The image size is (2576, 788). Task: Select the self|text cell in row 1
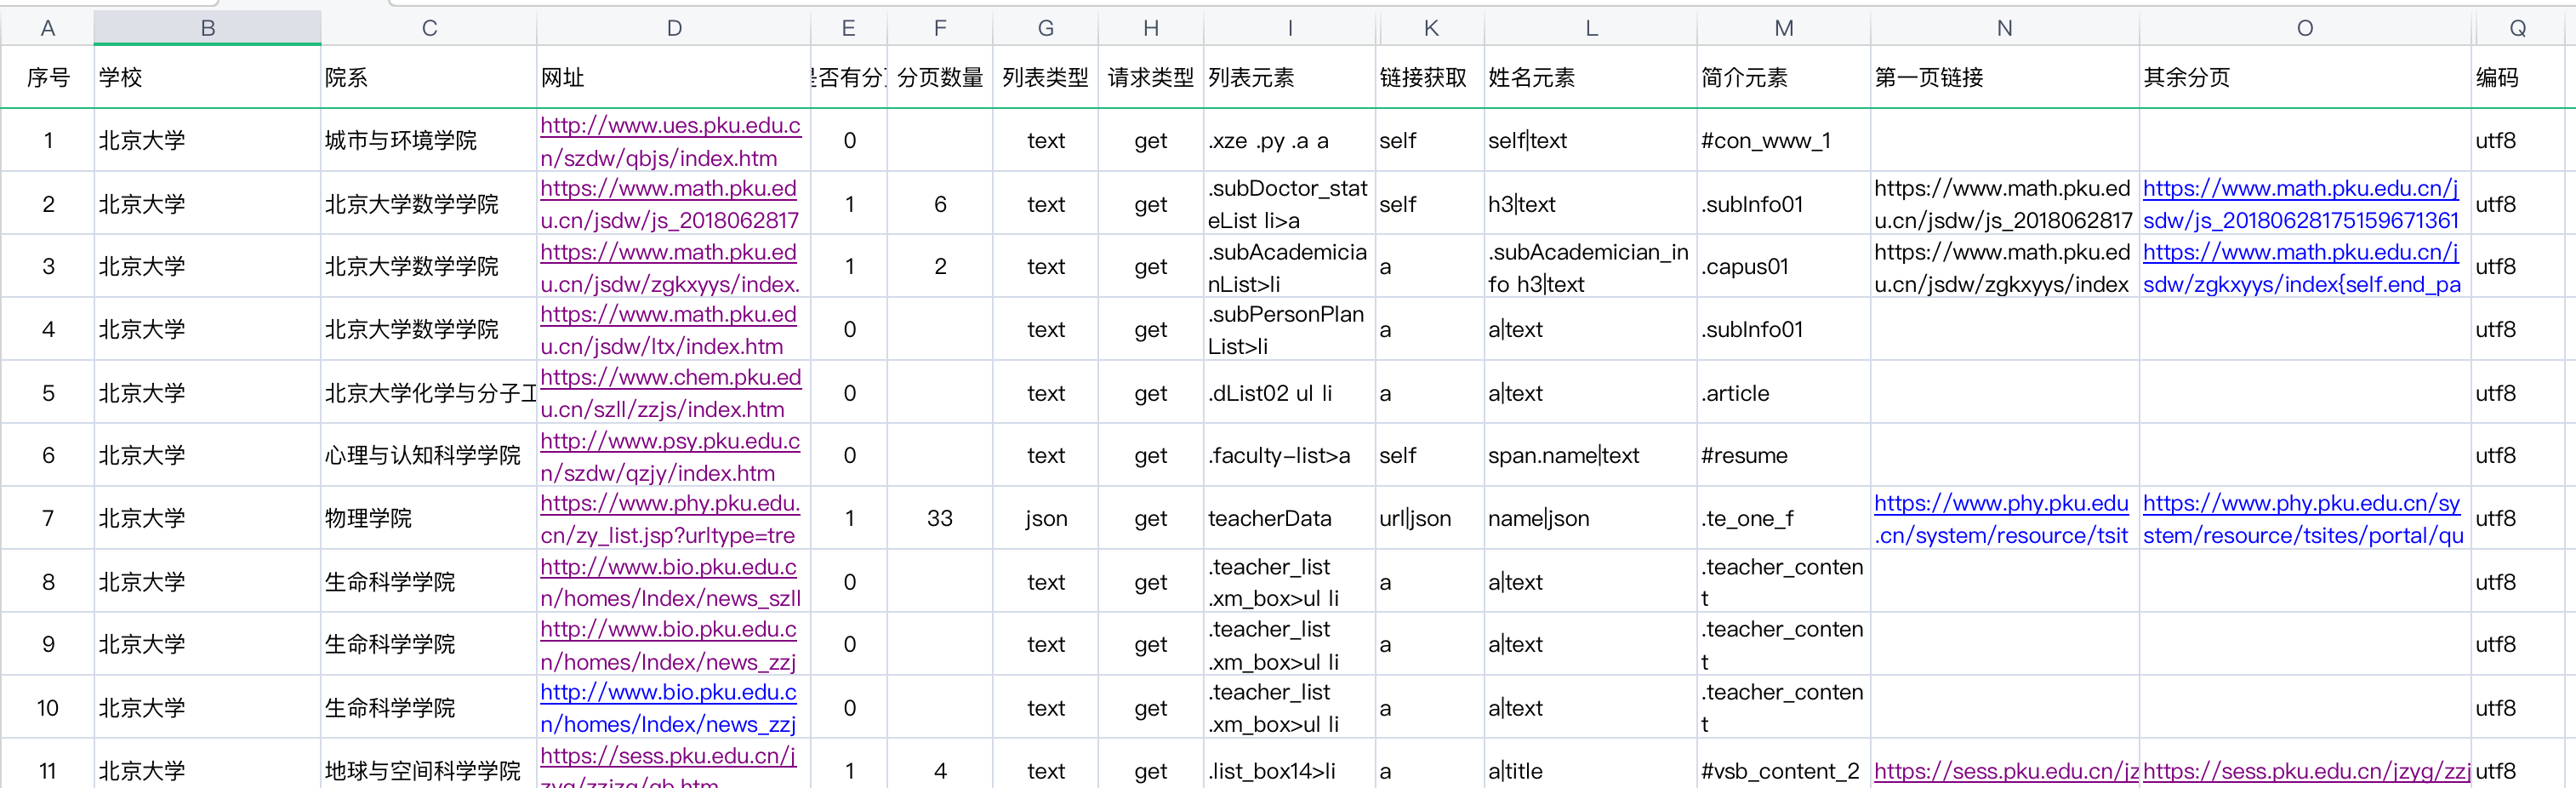(1591, 141)
